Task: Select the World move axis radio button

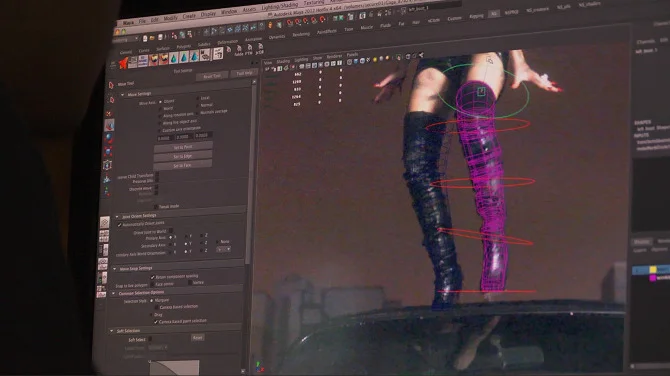Action: pos(161,109)
